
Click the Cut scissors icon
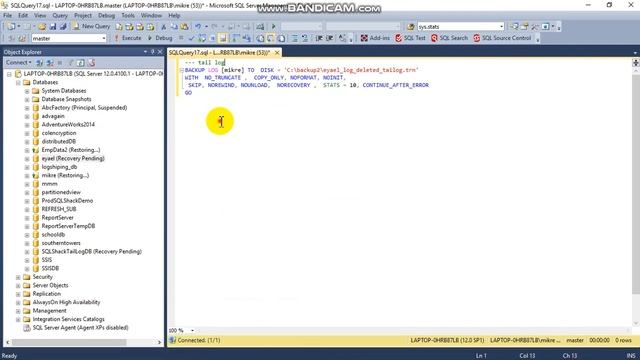pos(163,27)
